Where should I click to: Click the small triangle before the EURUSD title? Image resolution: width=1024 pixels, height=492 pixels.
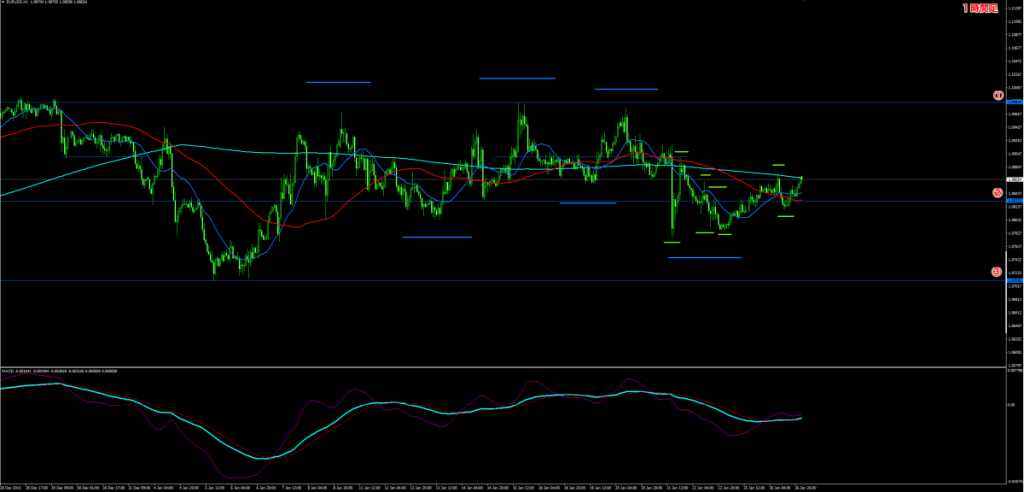click(x=3, y=2)
